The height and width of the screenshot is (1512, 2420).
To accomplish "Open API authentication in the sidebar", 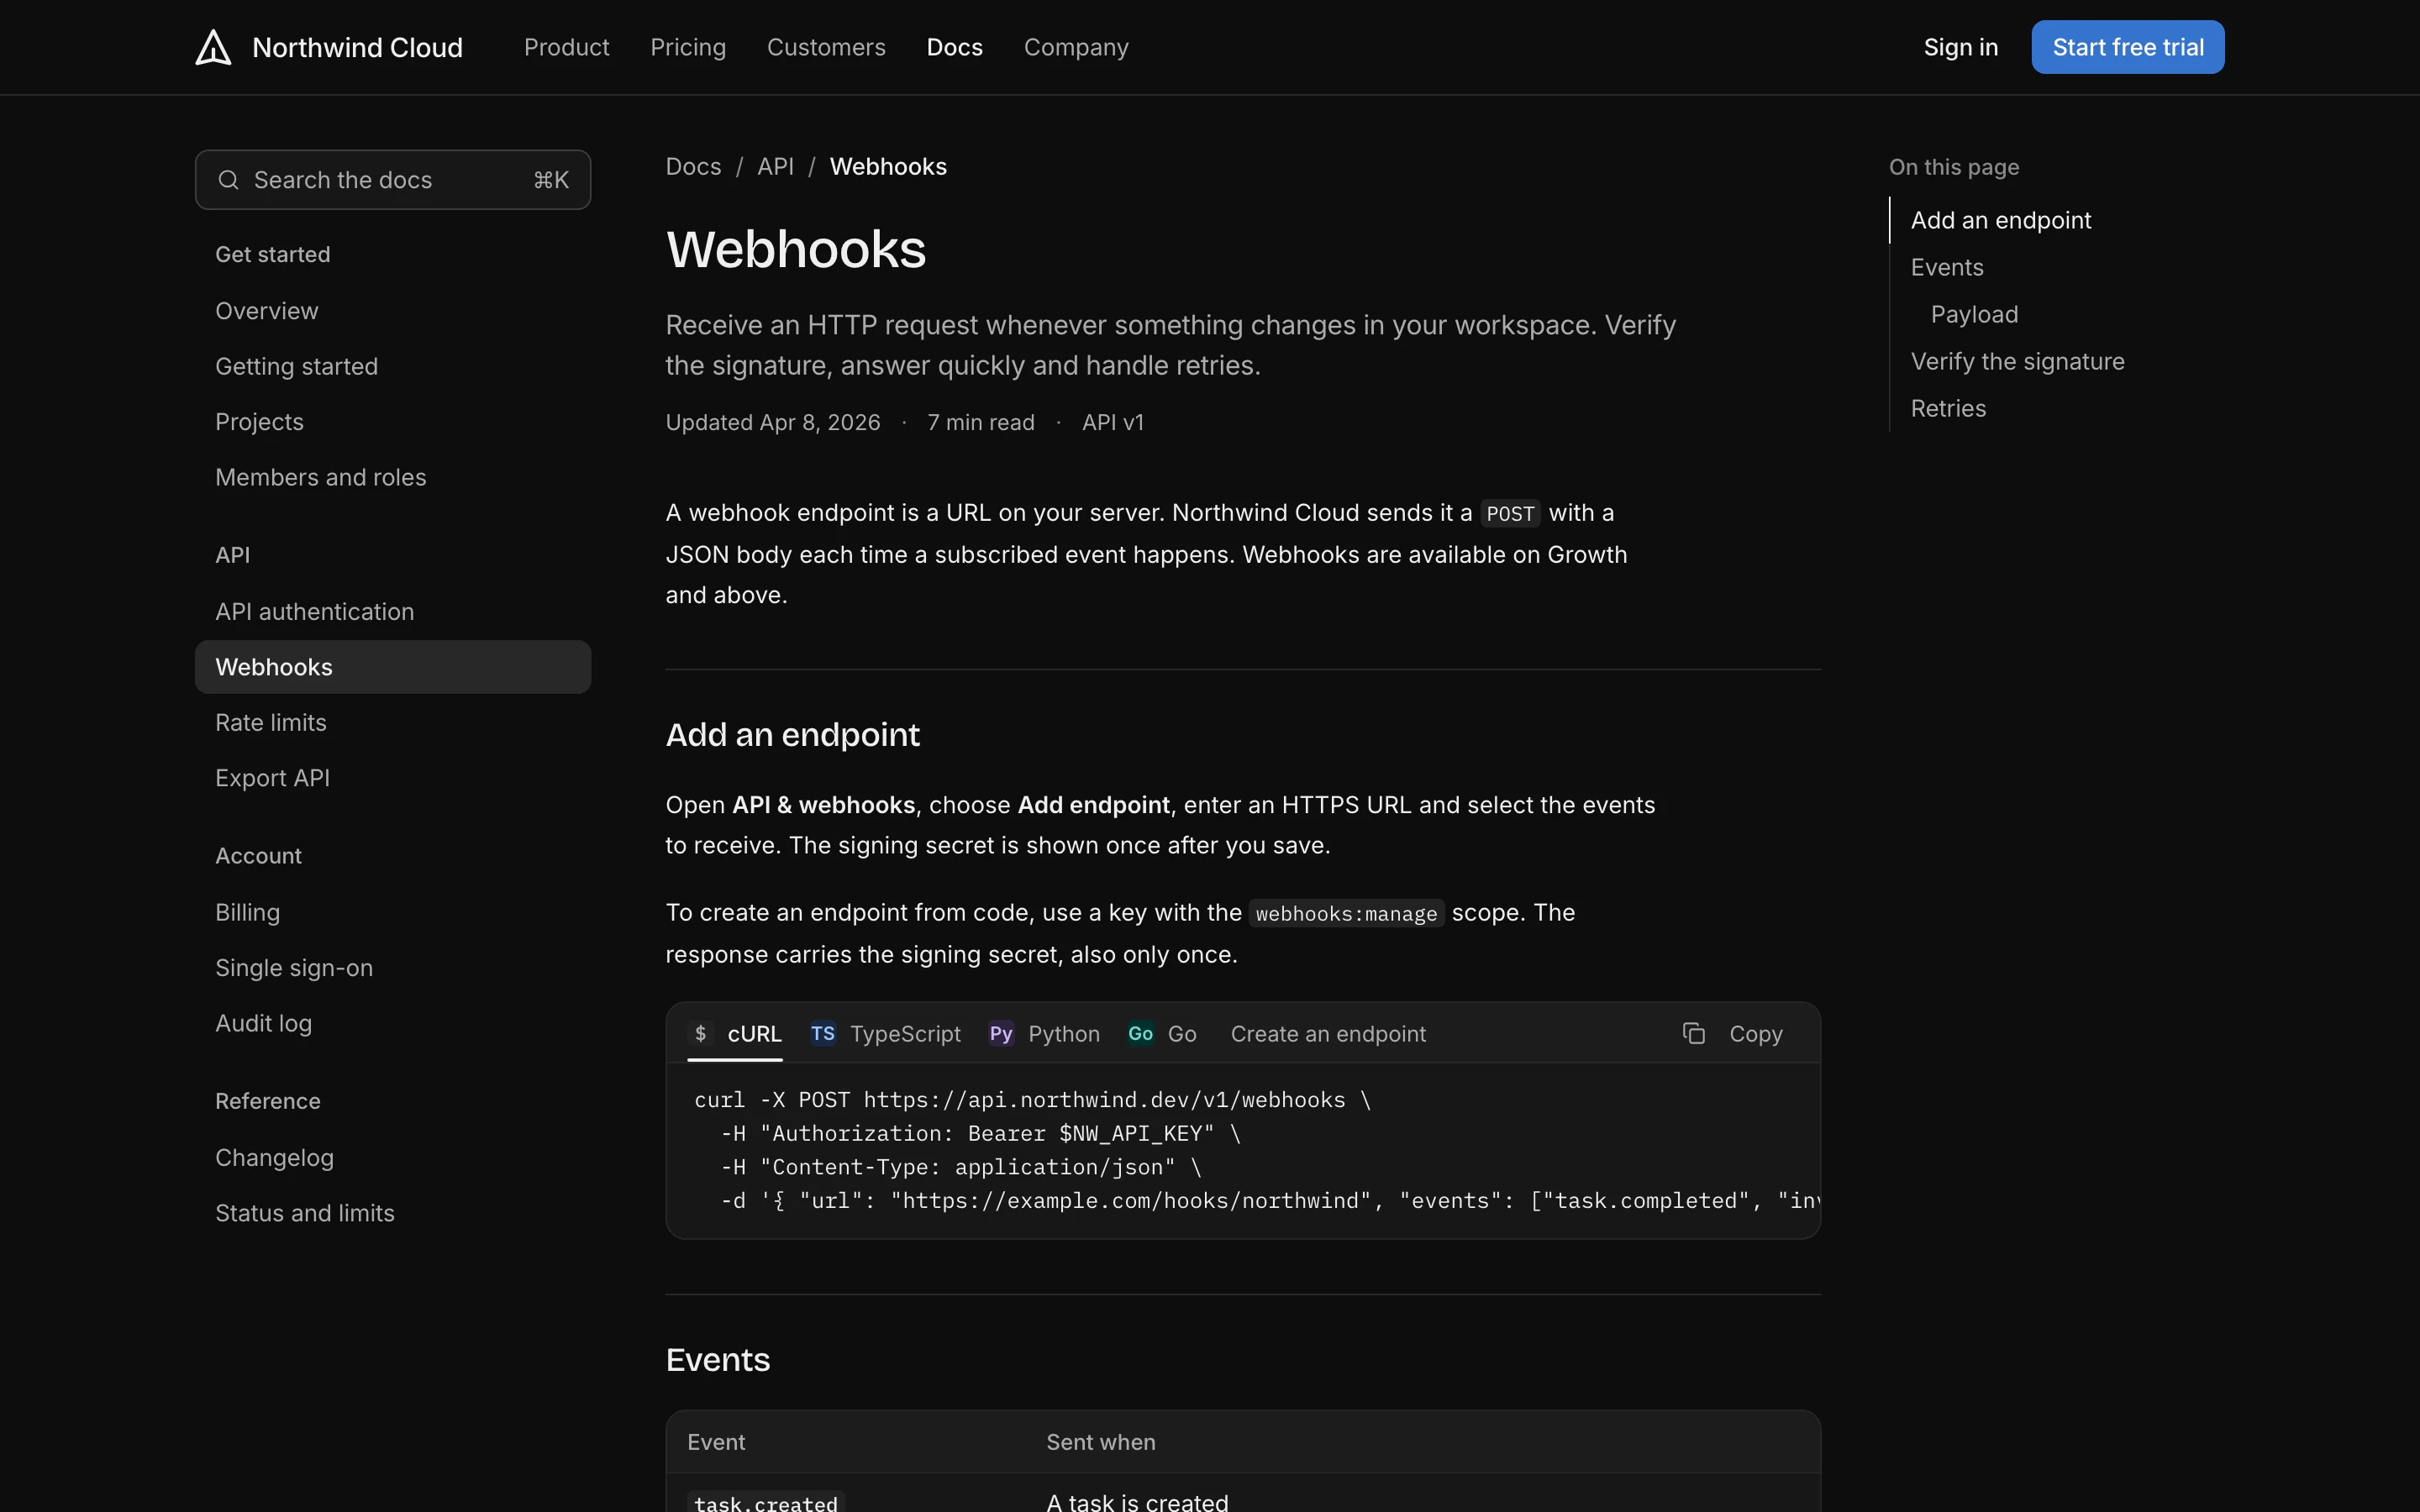I will [x=393, y=612].
